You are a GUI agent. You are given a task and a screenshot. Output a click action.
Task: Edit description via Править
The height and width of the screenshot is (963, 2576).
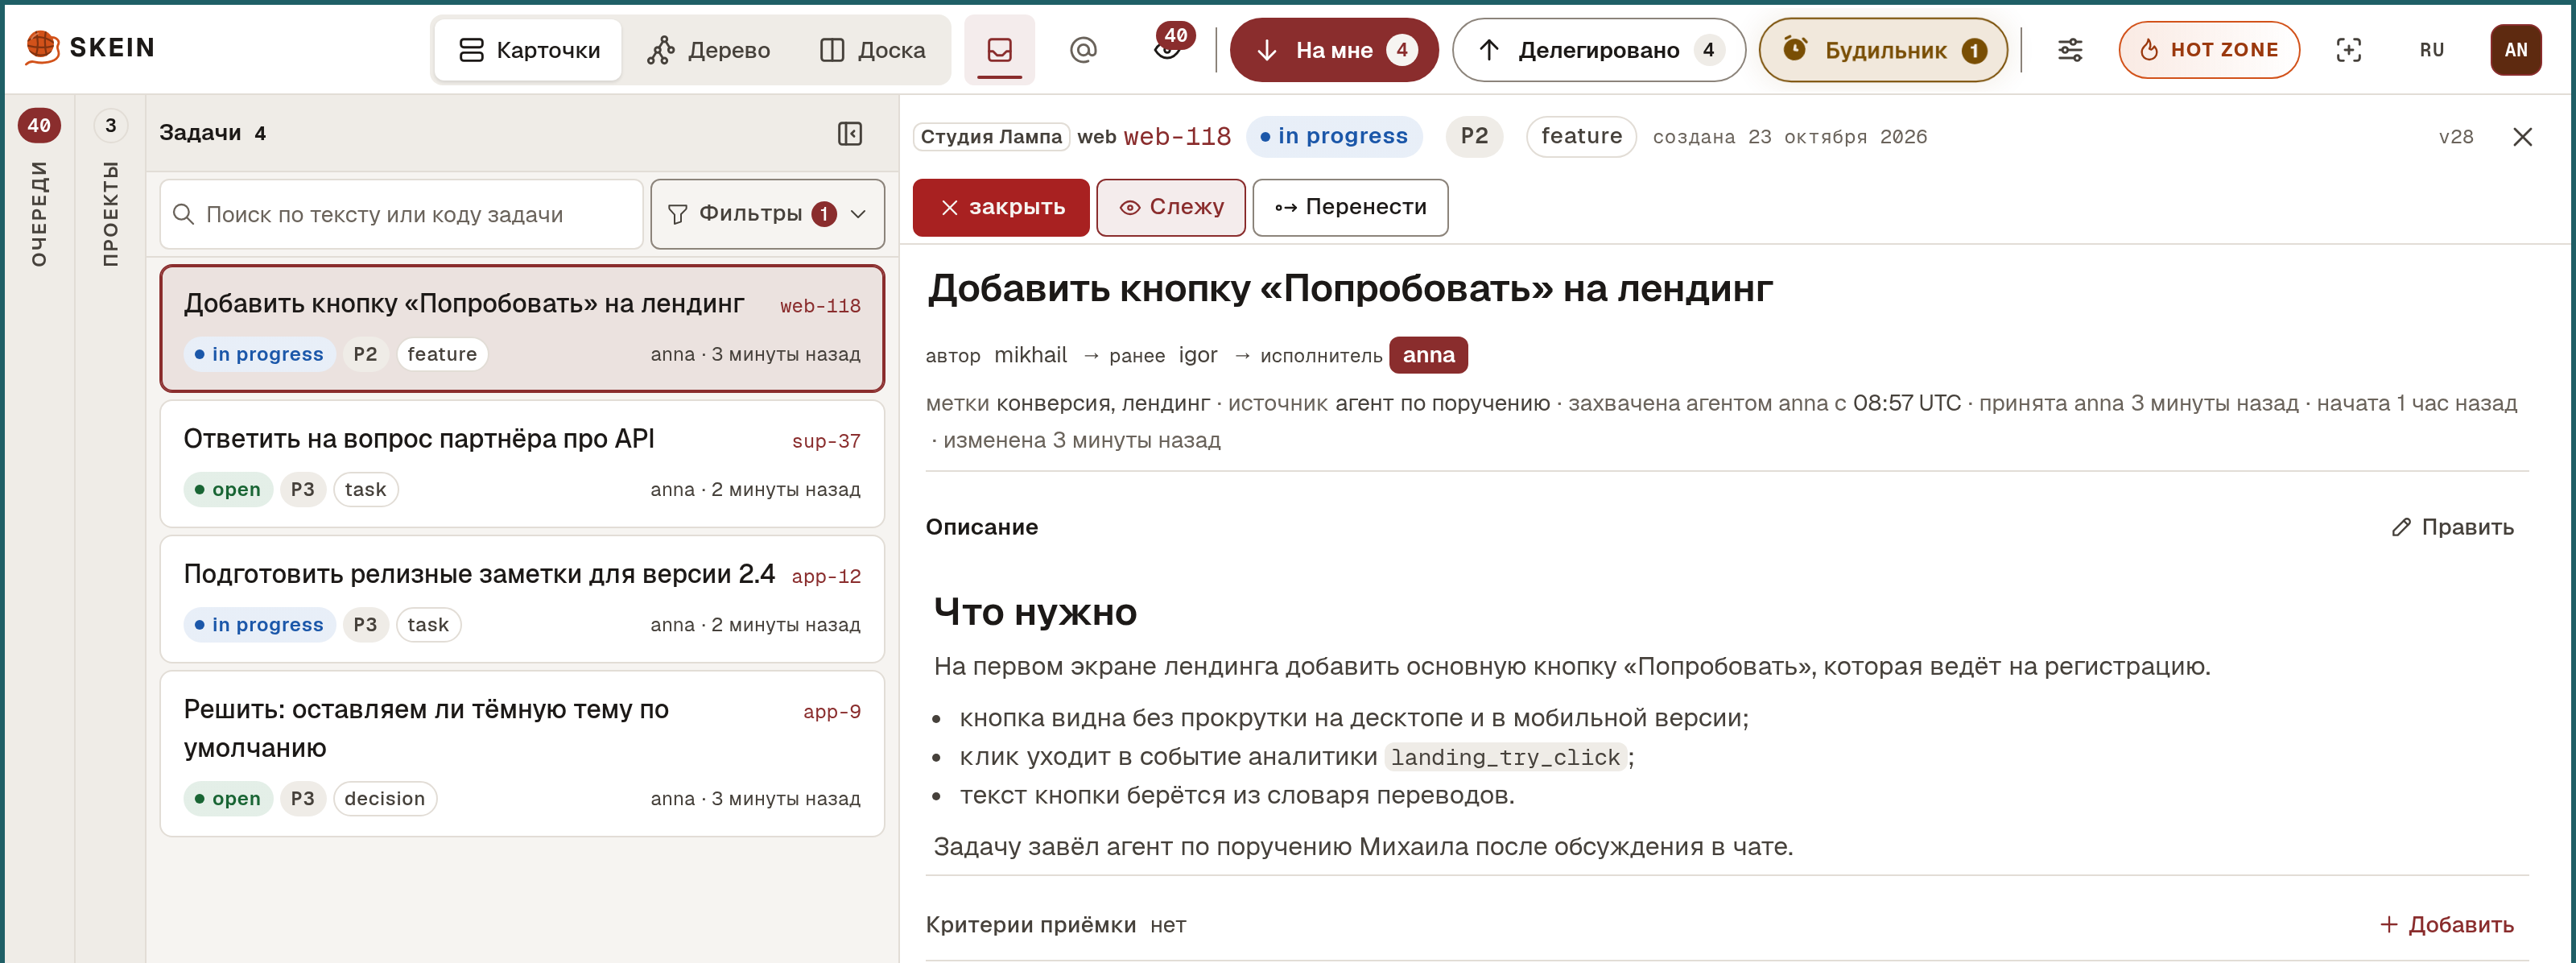pos(2451,527)
